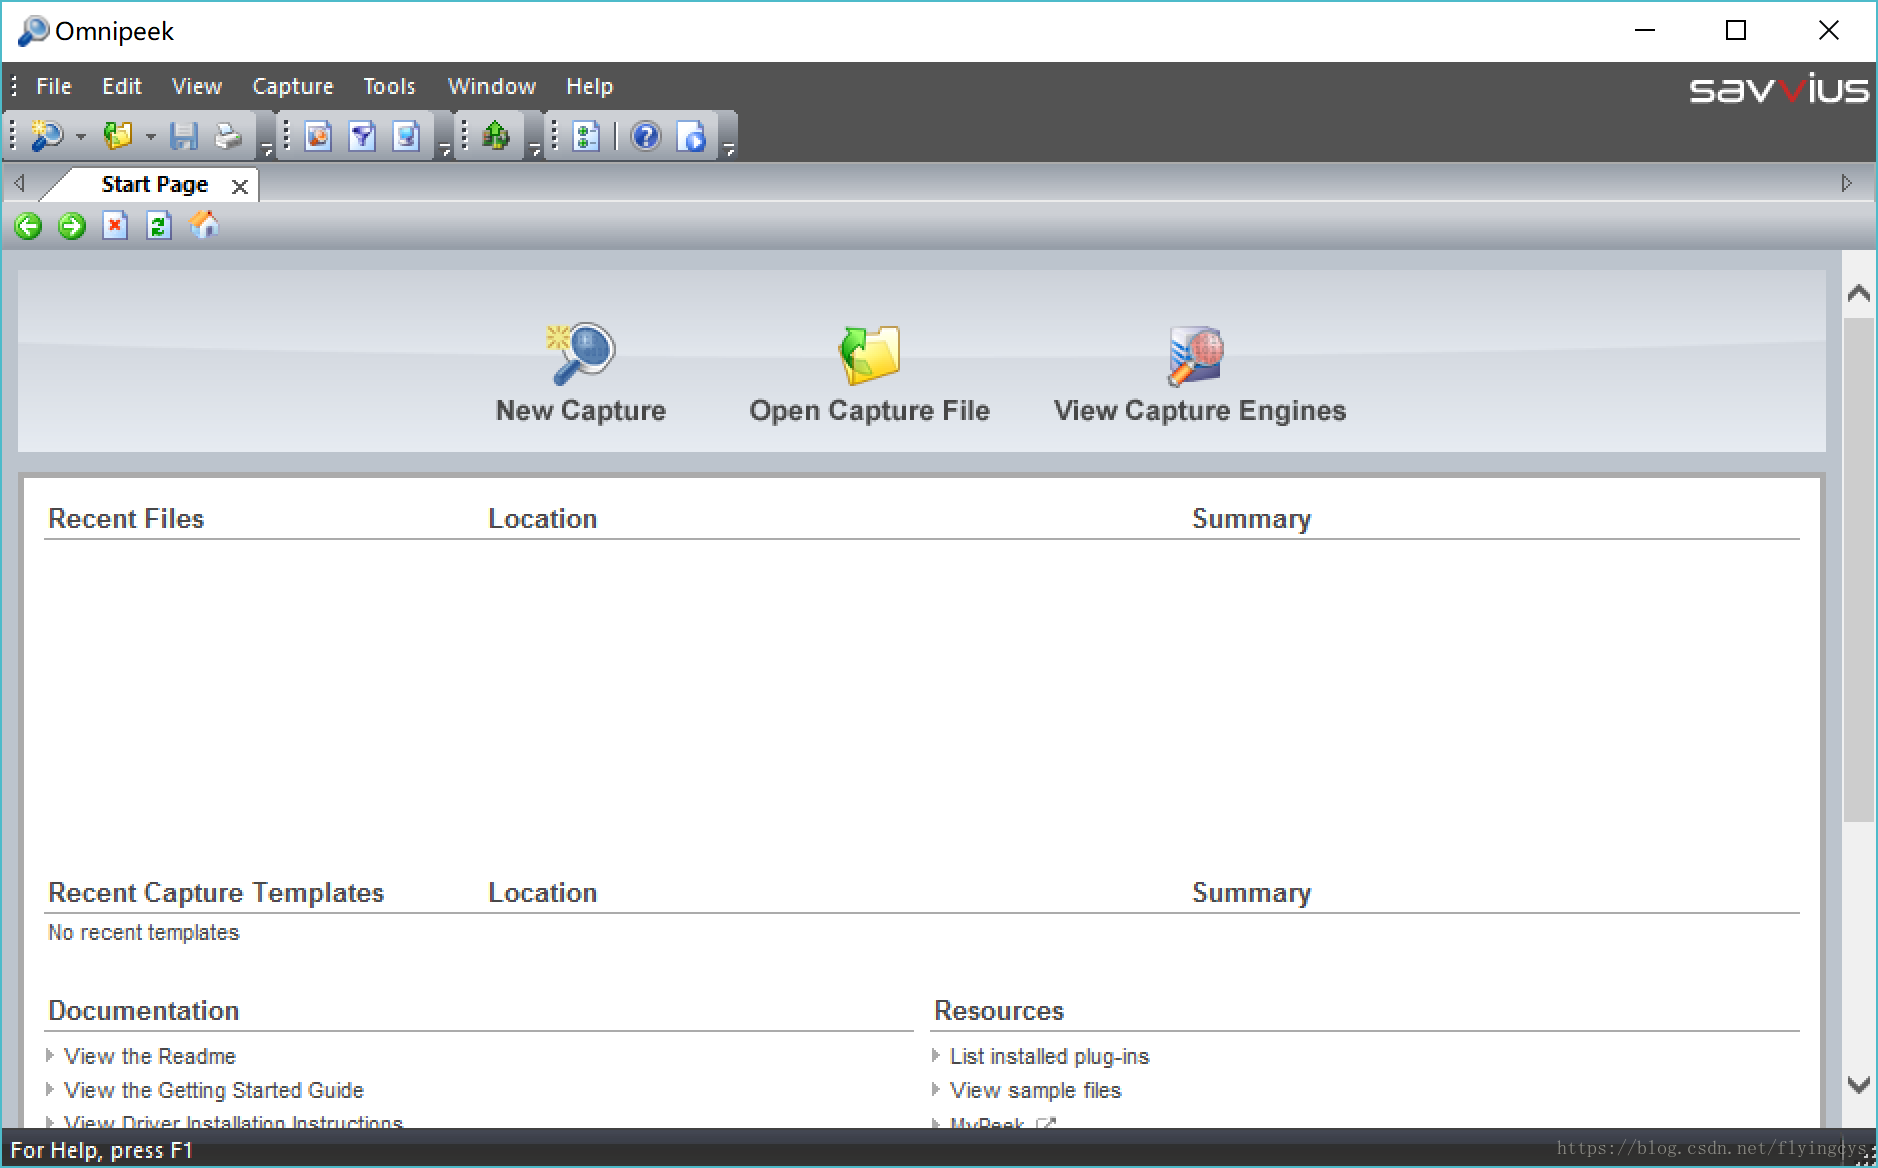Click the page-with-play-arrow toolbar icon
The height and width of the screenshot is (1168, 1878).
pyautogui.click(x=691, y=135)
